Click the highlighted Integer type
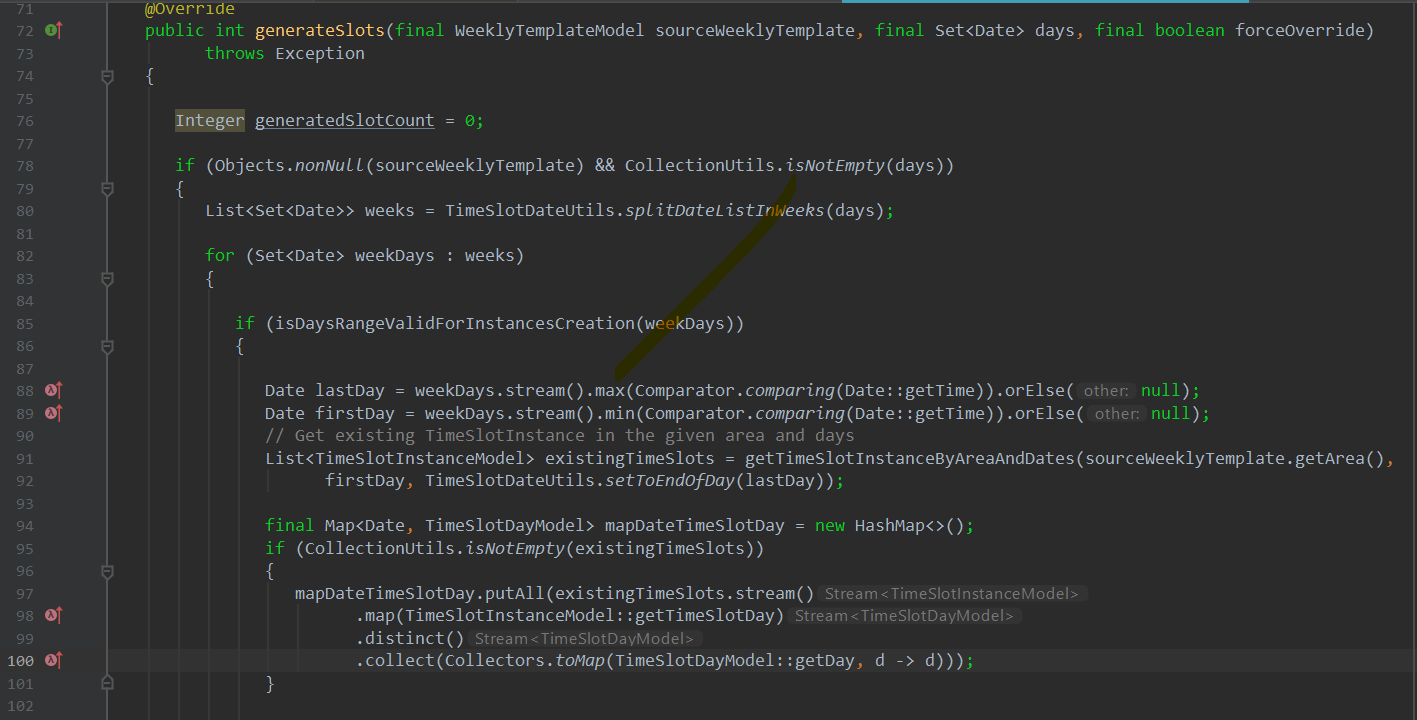The image size is (1417, 720). coord(210,121)
